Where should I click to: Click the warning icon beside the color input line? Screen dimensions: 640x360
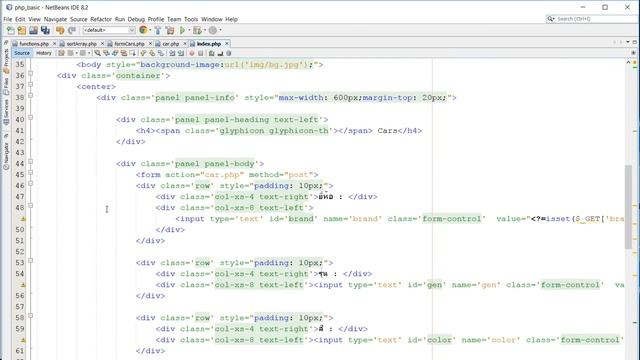tap(23, 340)
